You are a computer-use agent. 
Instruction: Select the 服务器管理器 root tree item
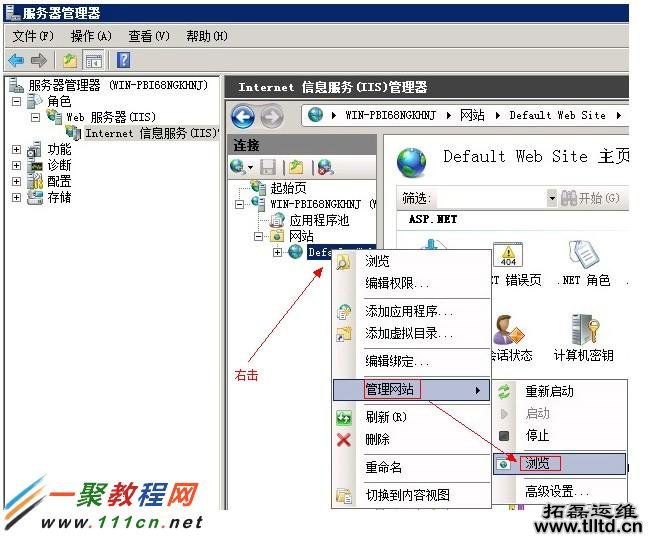pos(118,86)
